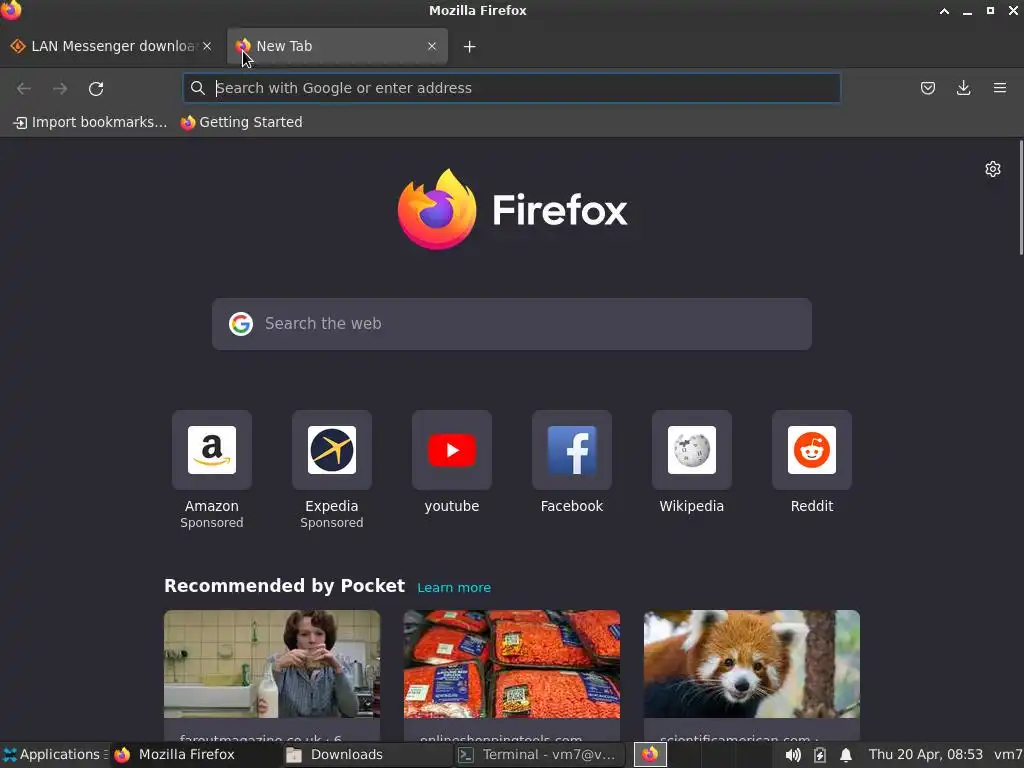Roll up window with titlebar up arrow
The height and width of the screenshot is (768, 1024).
(944, 10)
